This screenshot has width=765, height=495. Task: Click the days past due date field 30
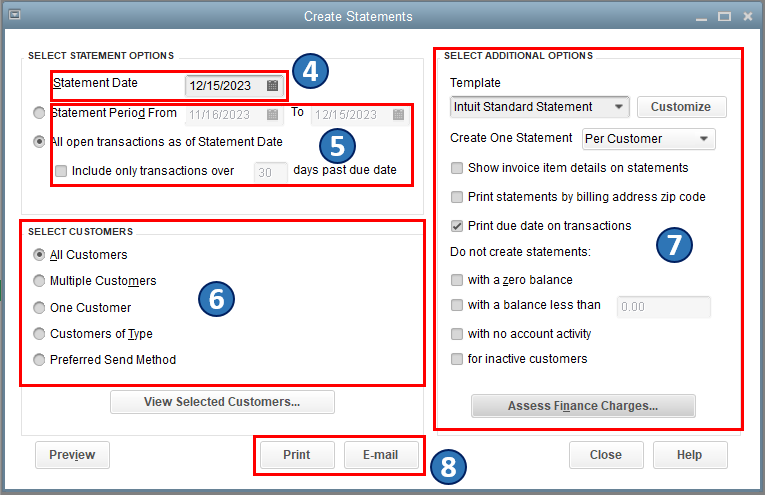pos(270,173)
